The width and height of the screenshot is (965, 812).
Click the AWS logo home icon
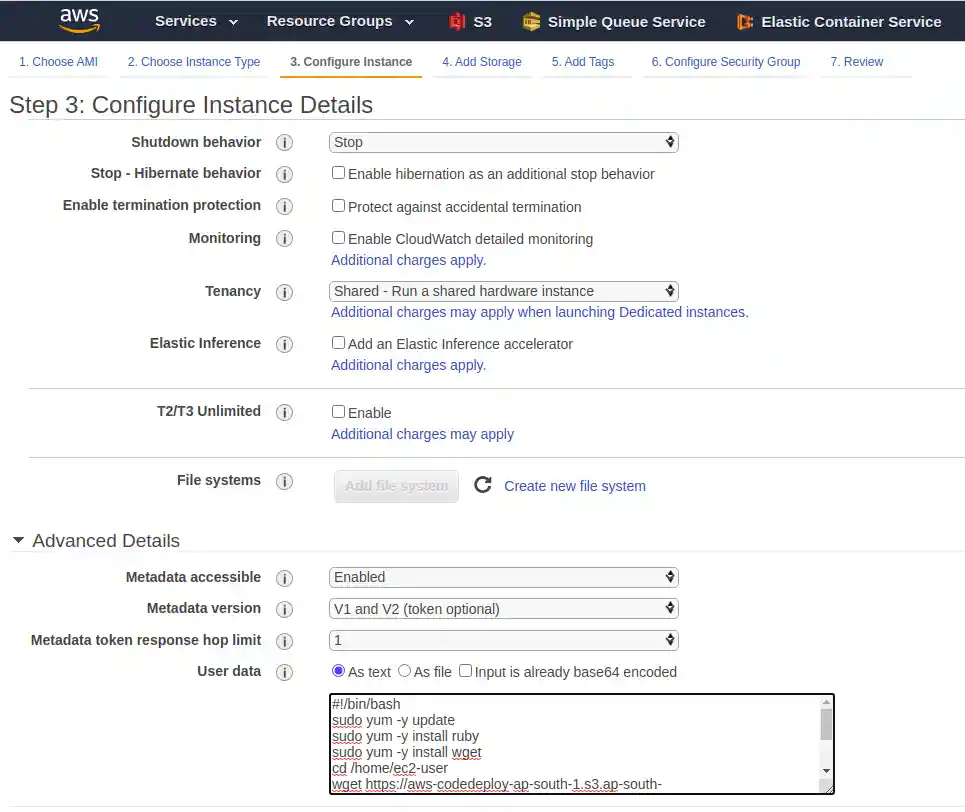[x=79, y=21]
